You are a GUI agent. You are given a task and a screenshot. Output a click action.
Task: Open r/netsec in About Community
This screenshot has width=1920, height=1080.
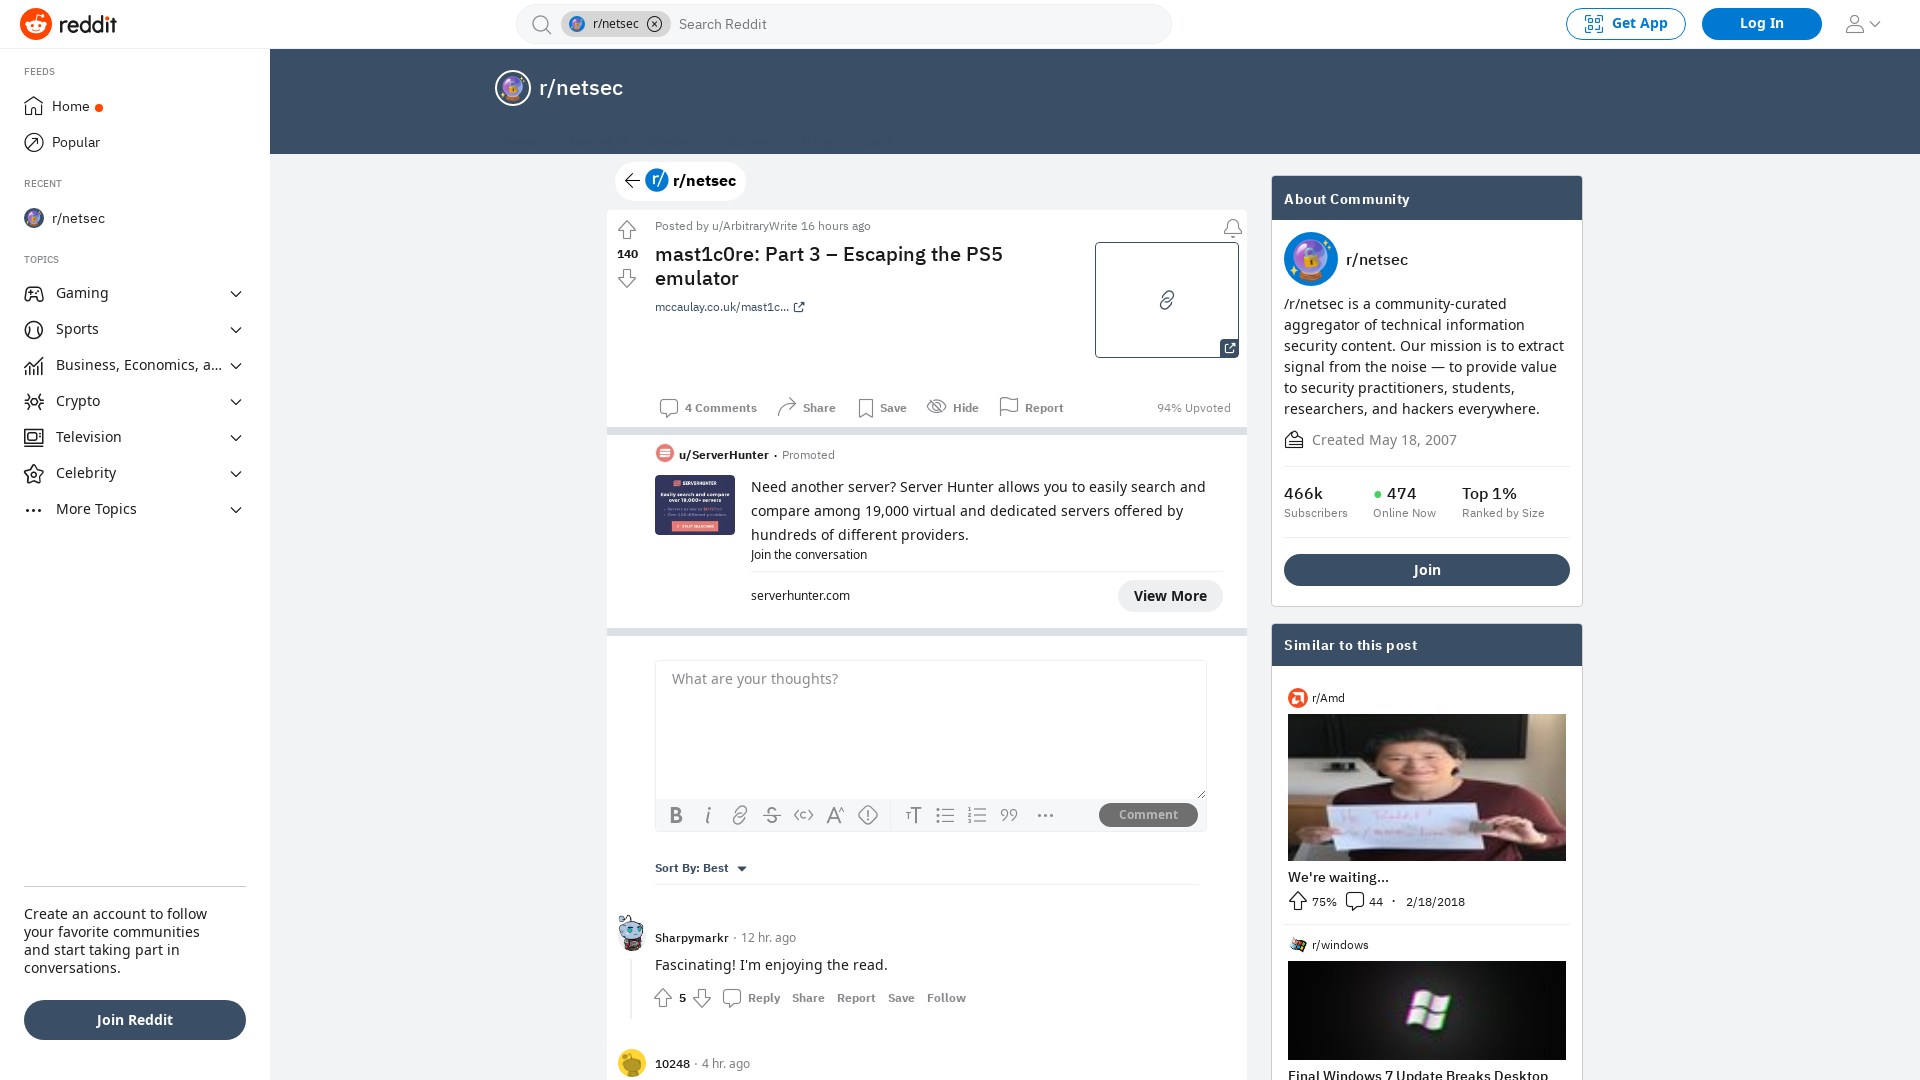pos(1377,260)
